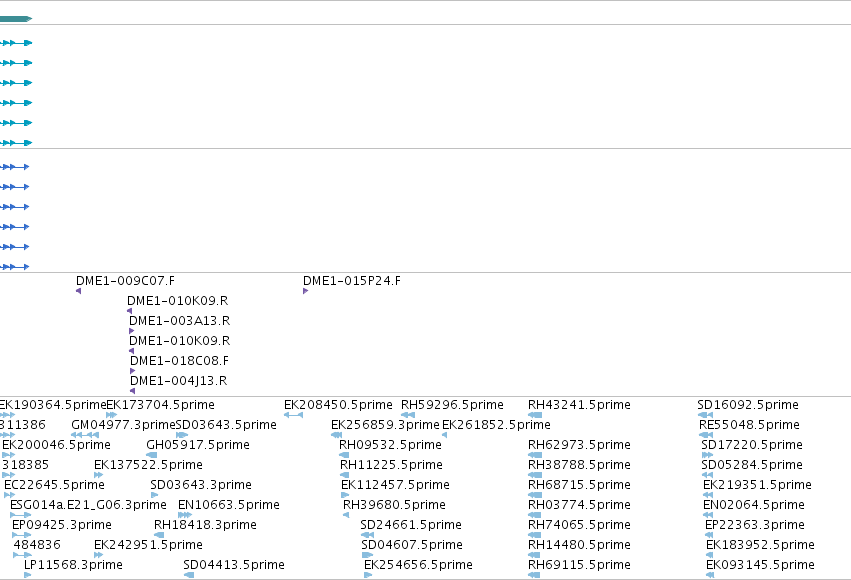Click the small EST arrow under EK261852.5prime
The image size is (851, 580).
point(444,435)
